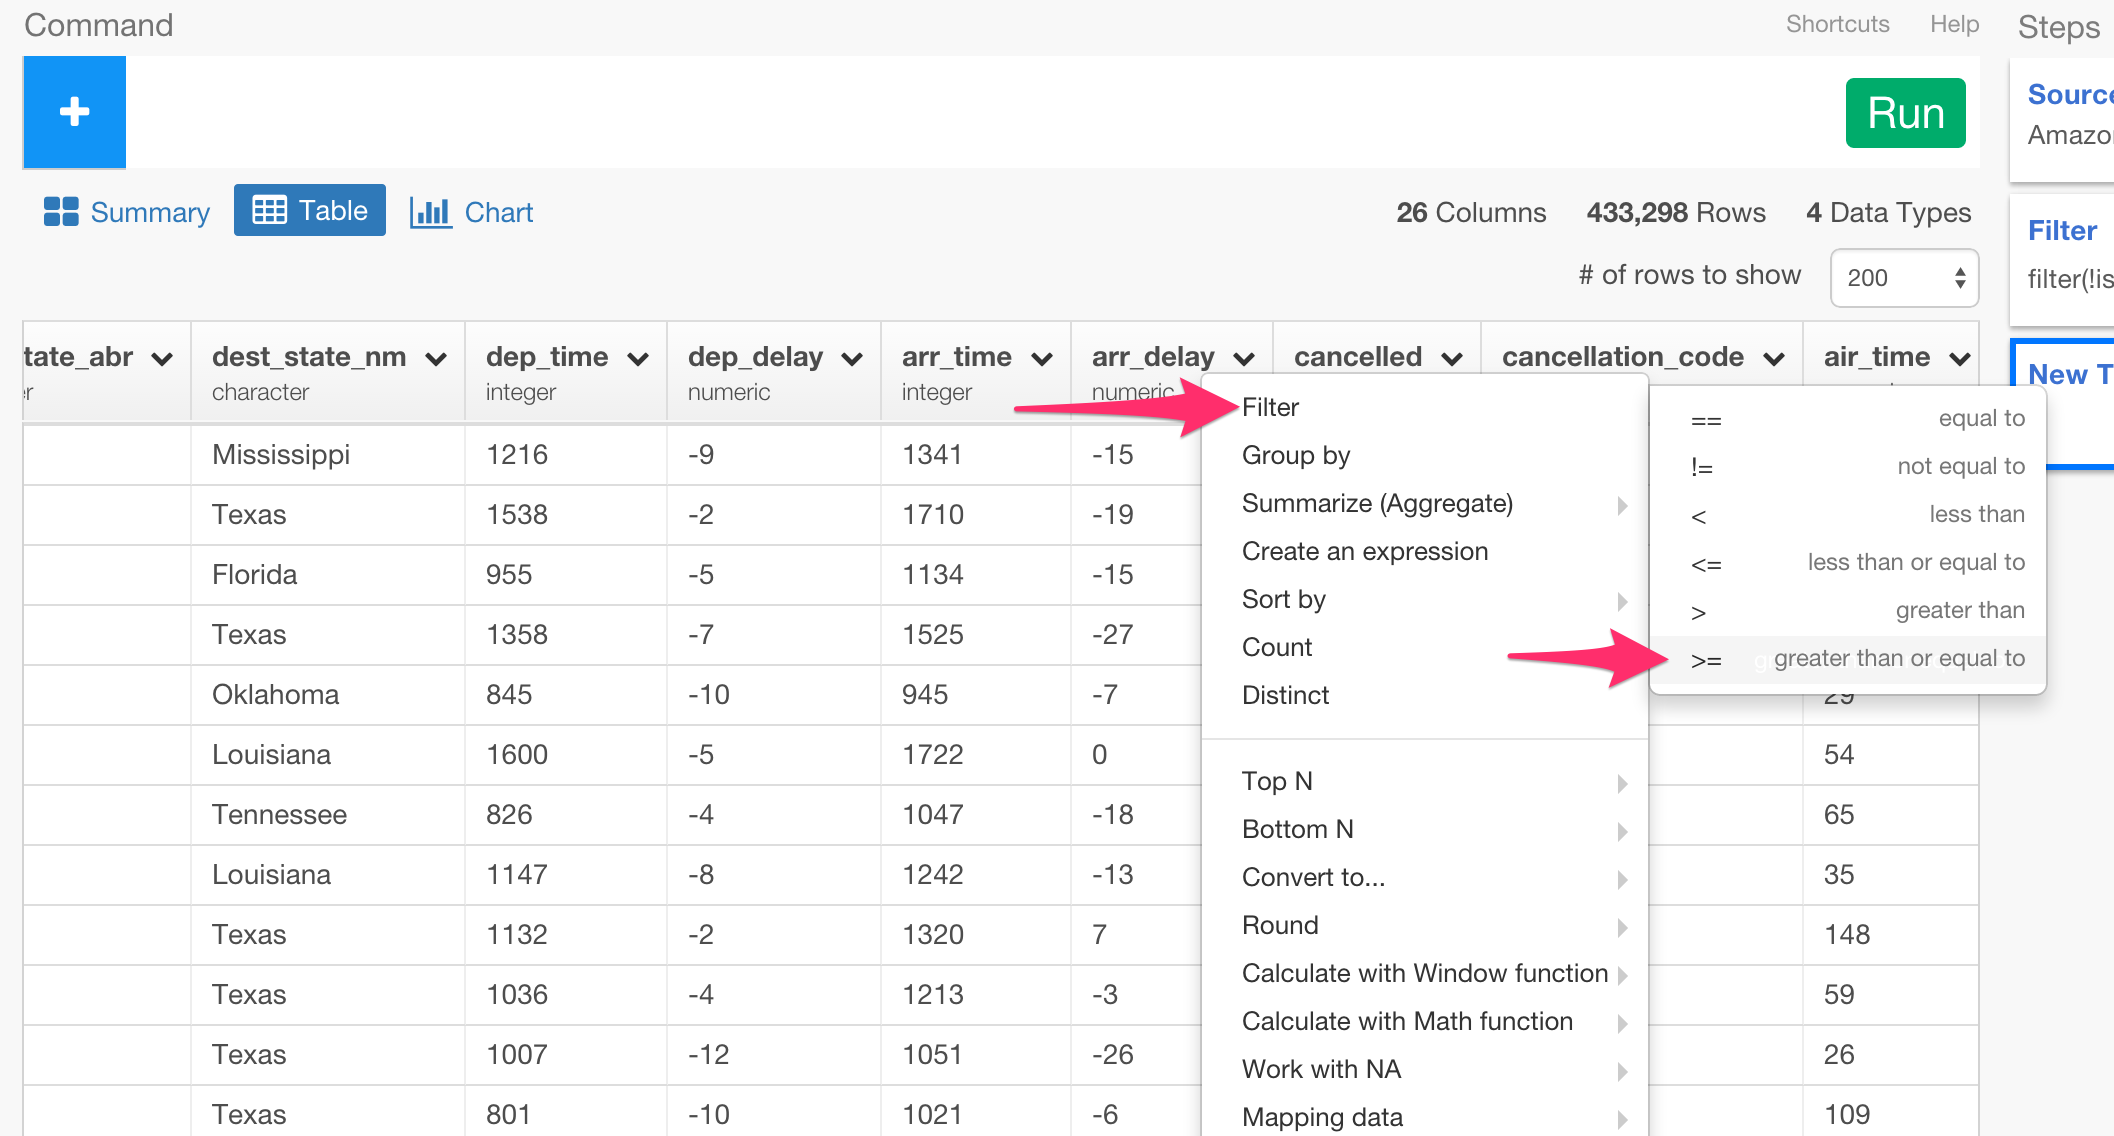Click the Table view grid icon

[x=269, y=211]
